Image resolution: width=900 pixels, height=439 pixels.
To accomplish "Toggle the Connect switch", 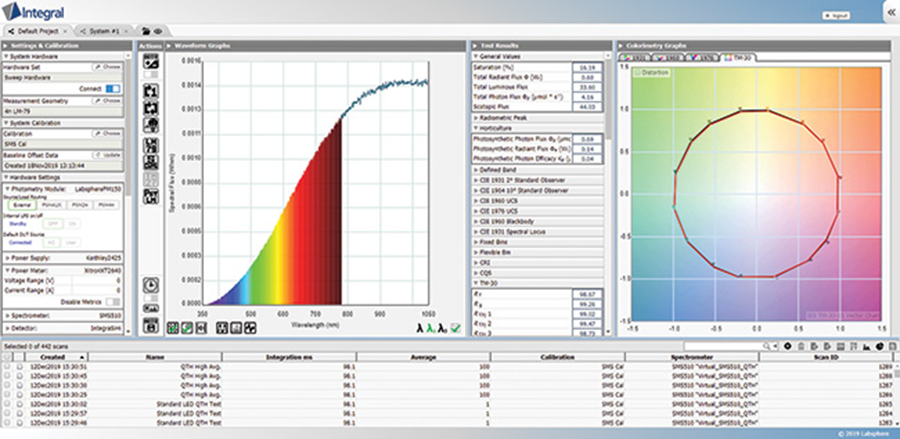I will pos(113,88).
